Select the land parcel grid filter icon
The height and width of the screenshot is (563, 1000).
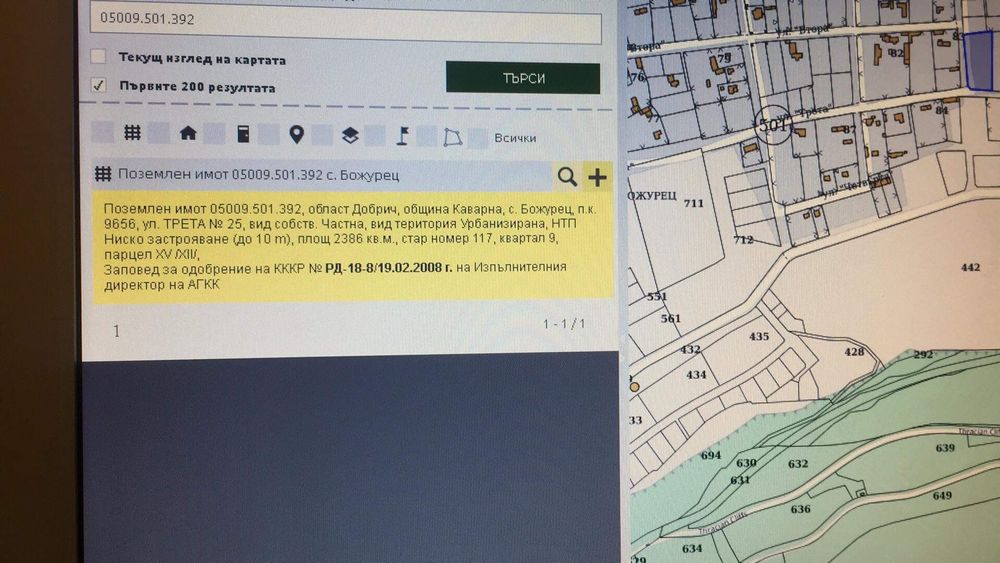point(132,133)
